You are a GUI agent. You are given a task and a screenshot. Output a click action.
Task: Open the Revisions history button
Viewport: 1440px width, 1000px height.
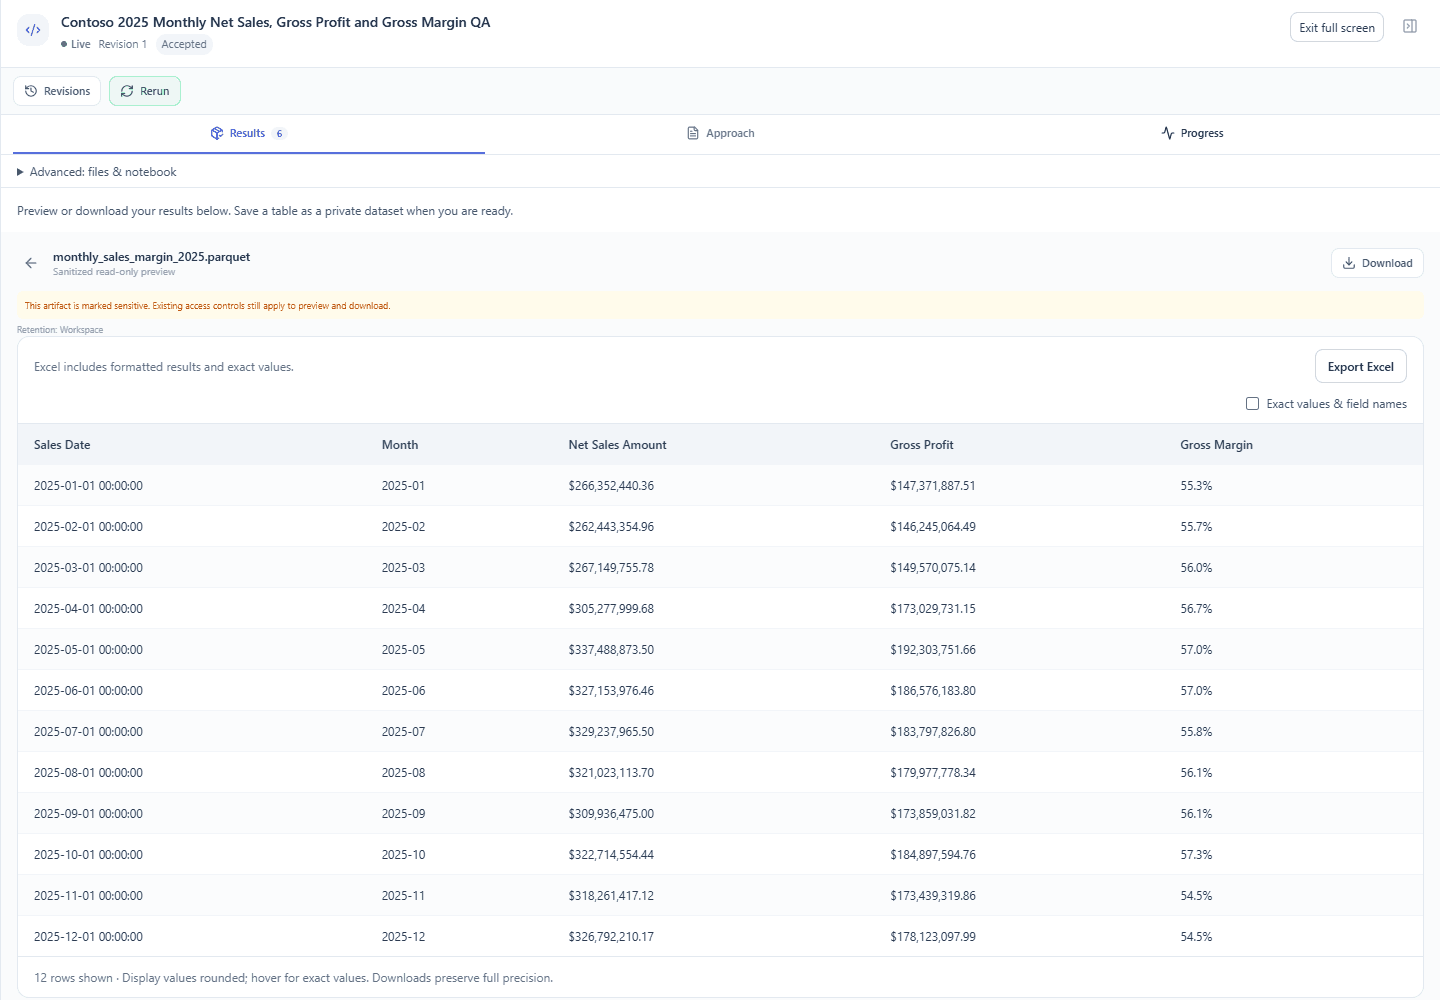57,91
